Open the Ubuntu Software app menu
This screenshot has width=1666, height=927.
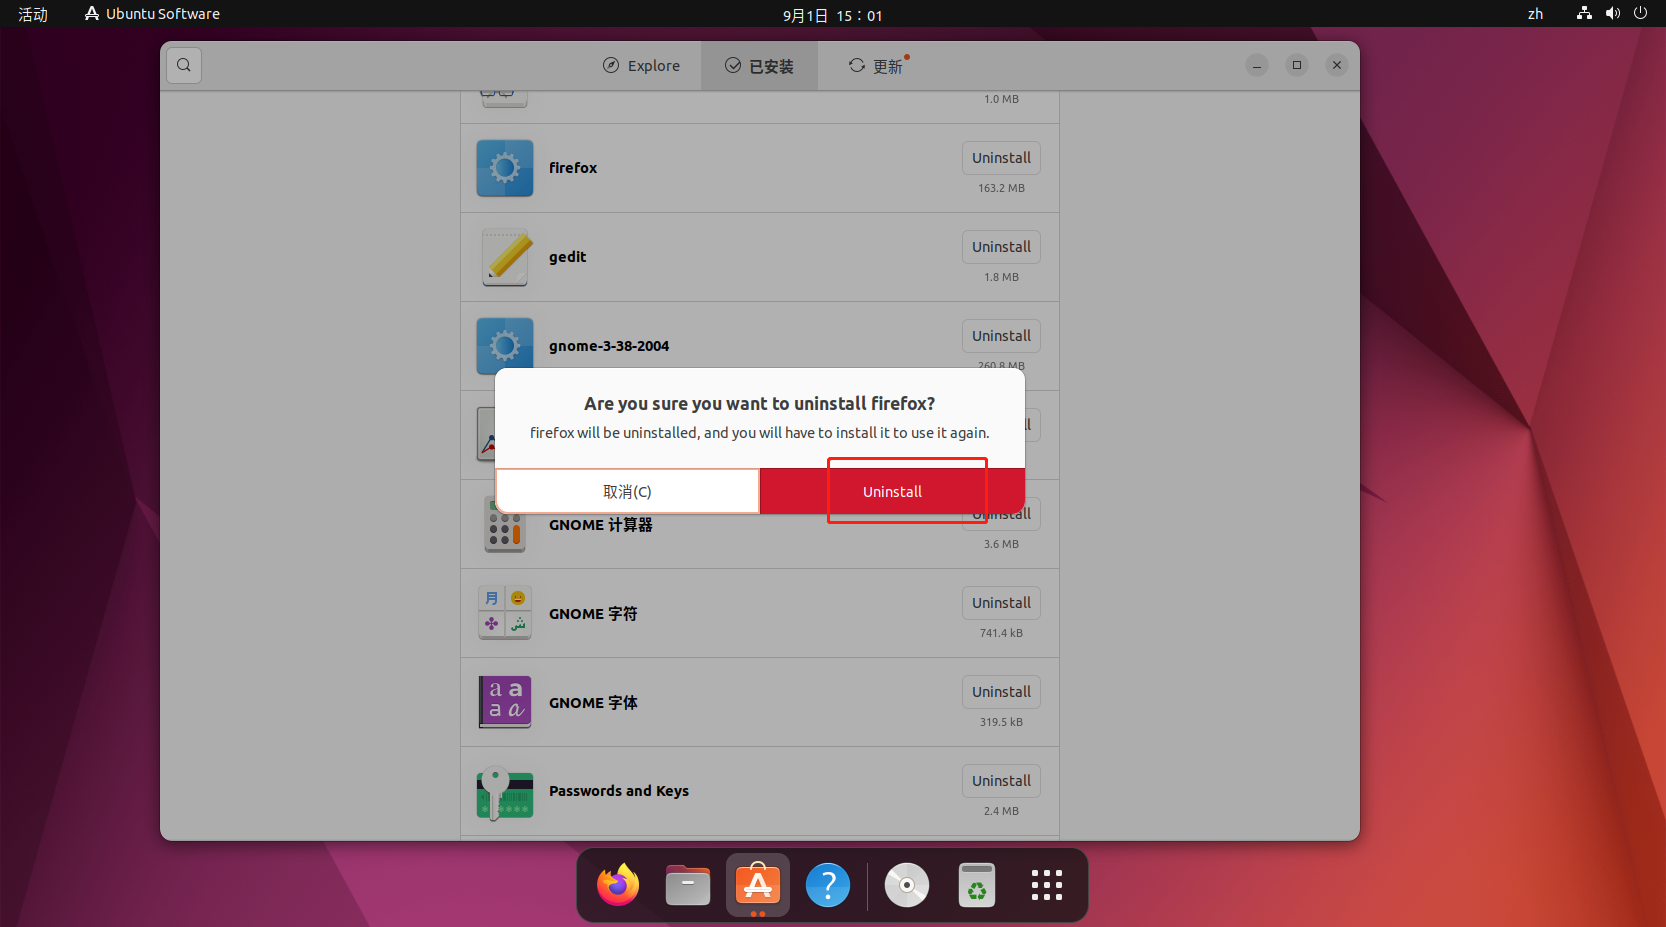(152, 14)
